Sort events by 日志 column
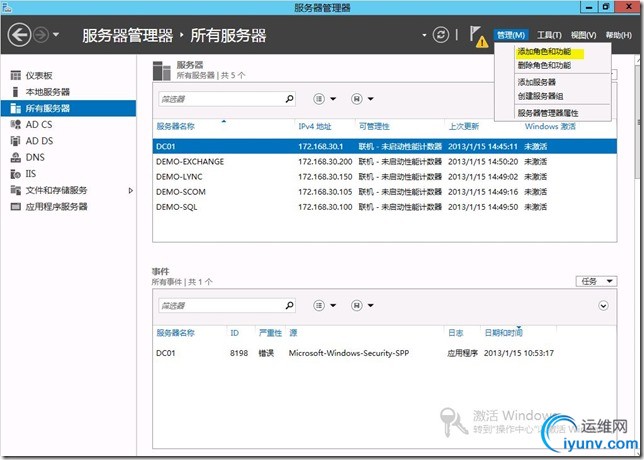Screen dimensions: 644x460 pos(455,333)
